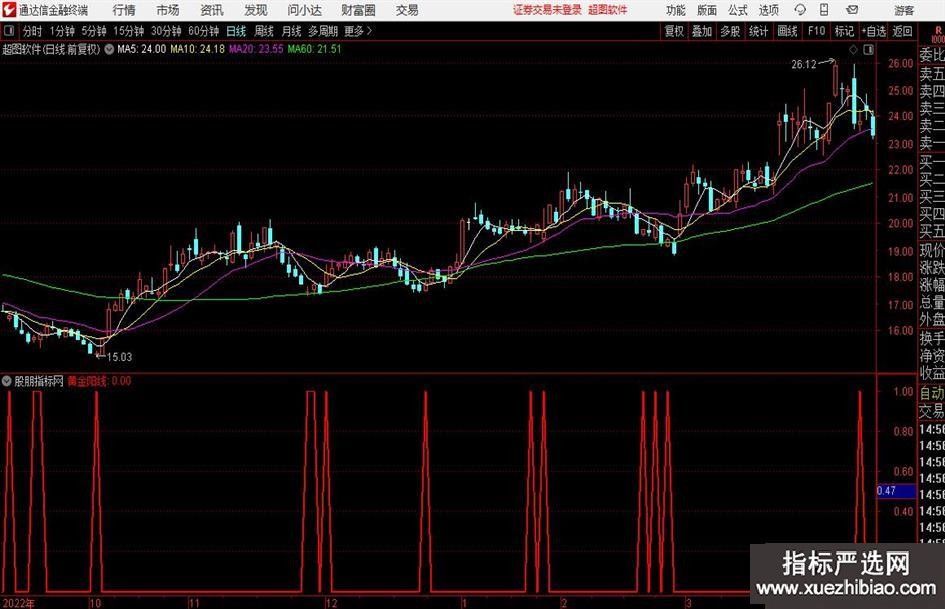Click the diamond icon above chart
The width and height of the screenshot is (945, 609).
[x=853, y=50]
